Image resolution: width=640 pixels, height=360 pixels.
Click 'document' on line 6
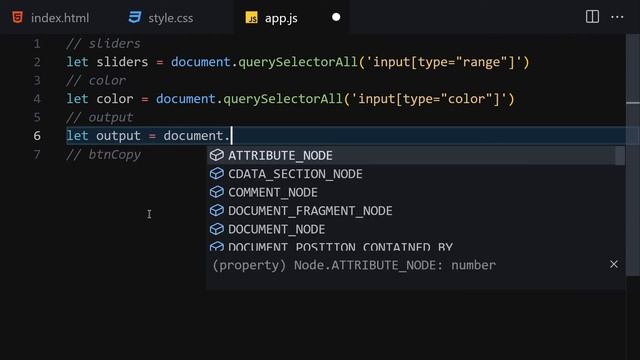(x=193, y=136)
